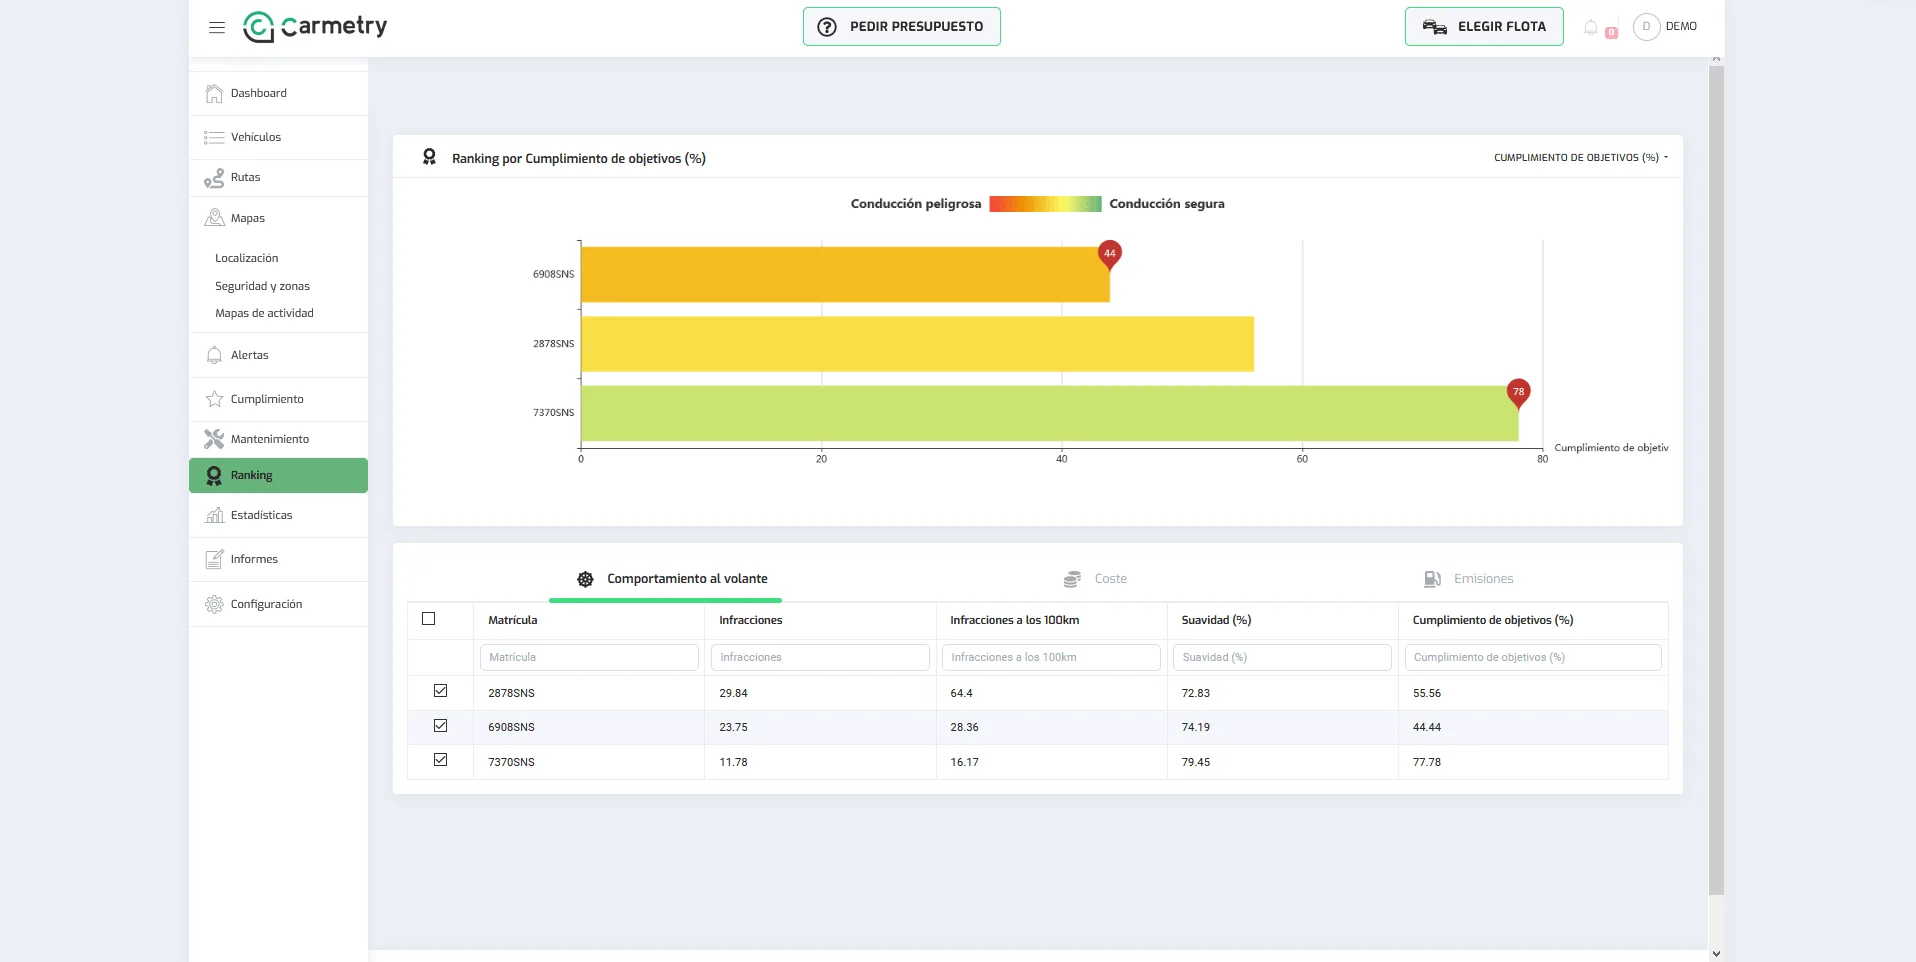Click the 28.36 cell value
1916x962 pixels.
tap(964, 727)
